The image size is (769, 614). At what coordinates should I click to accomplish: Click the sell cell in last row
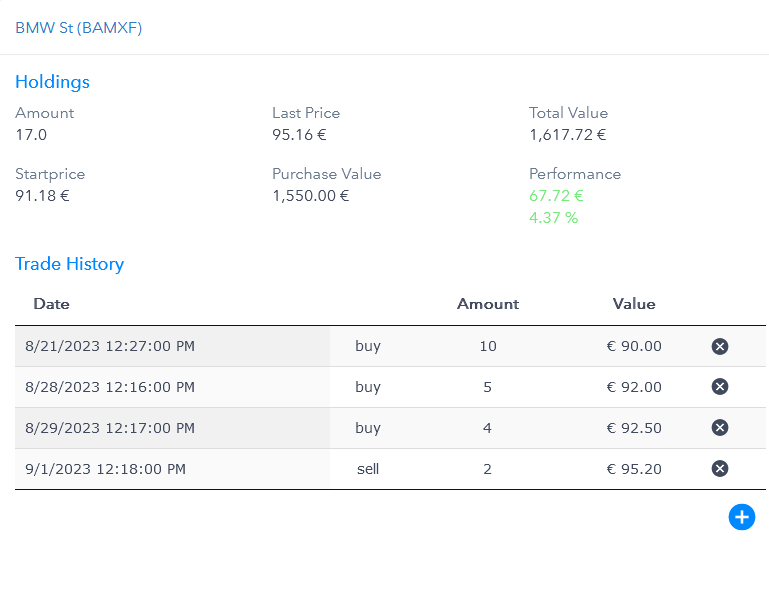[368, 469]
